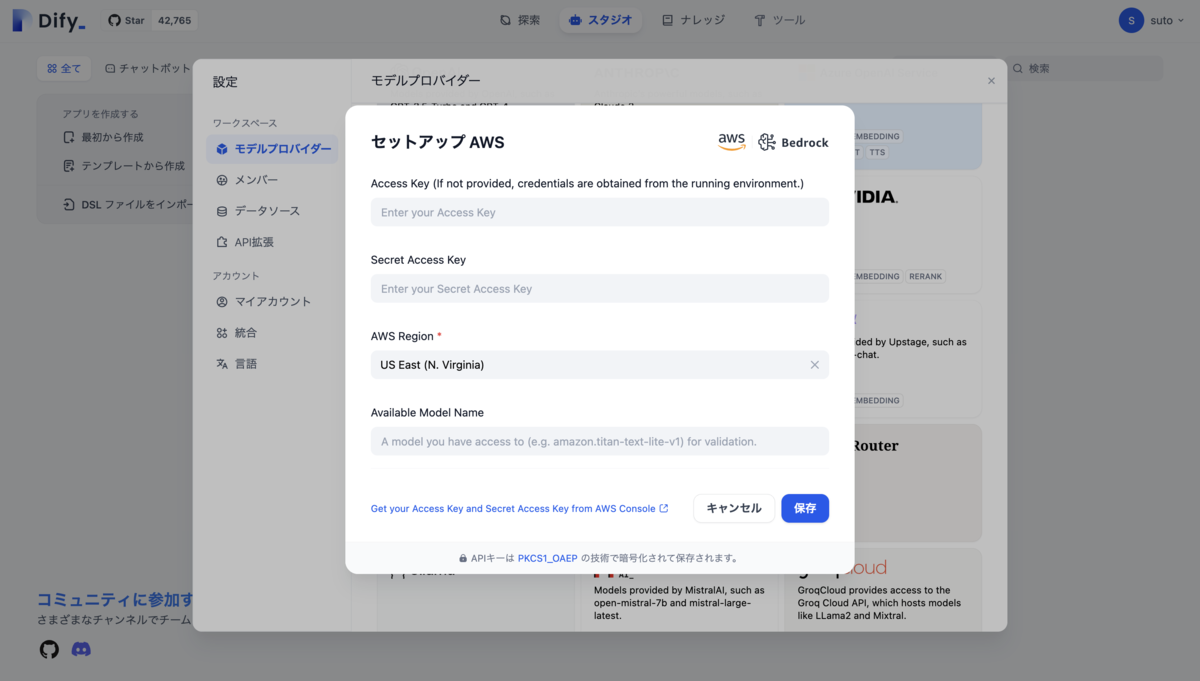Open 言語 settings section
1200x681 pixels.
(272, 364)
